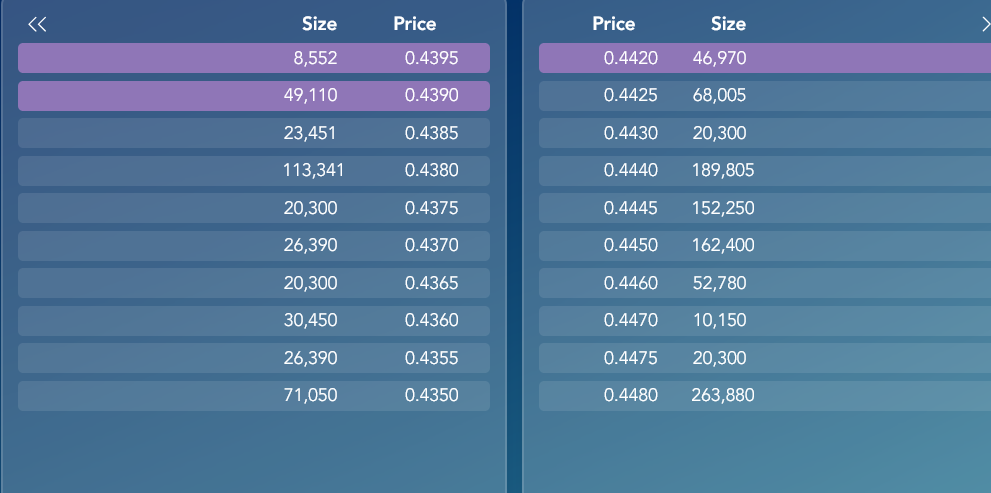Select ask row with size 263,880
The image size is (991, 493).
pos(765,396)
